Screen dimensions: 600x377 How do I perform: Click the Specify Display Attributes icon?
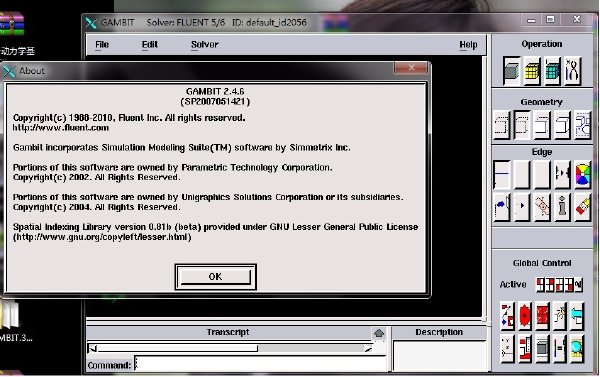pos(525,349)
